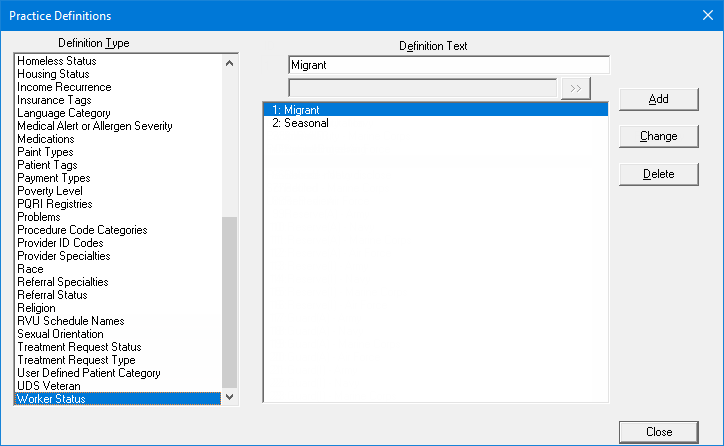Click the Change button
The width and height of the screenshot is (724, 446).
tap(658, 136)
